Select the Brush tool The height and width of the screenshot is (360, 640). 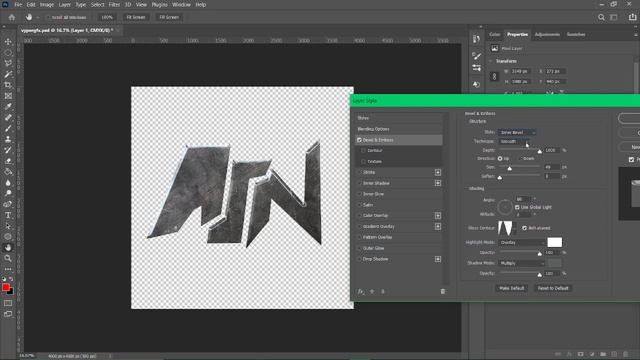tap(8, 128)
